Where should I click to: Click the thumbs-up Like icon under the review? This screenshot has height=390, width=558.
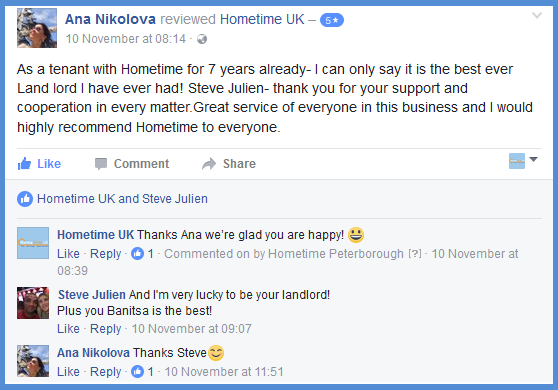pyautogui.click(x=25, y=164)
